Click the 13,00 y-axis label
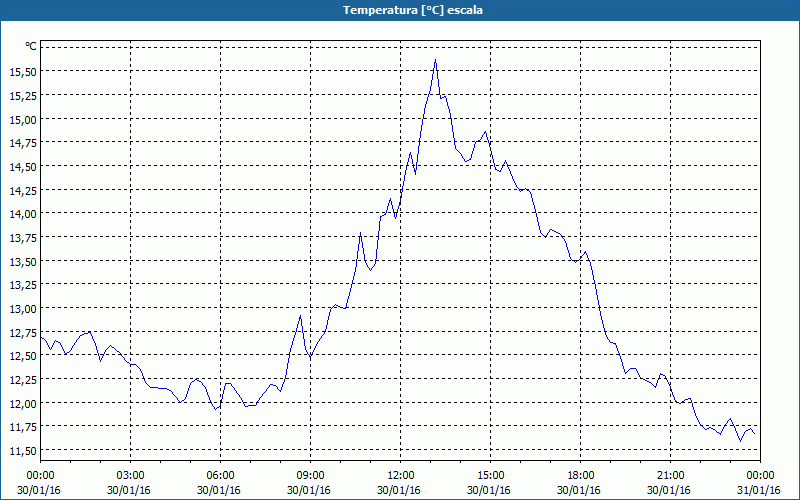800x500 pixels. (23, 309)
